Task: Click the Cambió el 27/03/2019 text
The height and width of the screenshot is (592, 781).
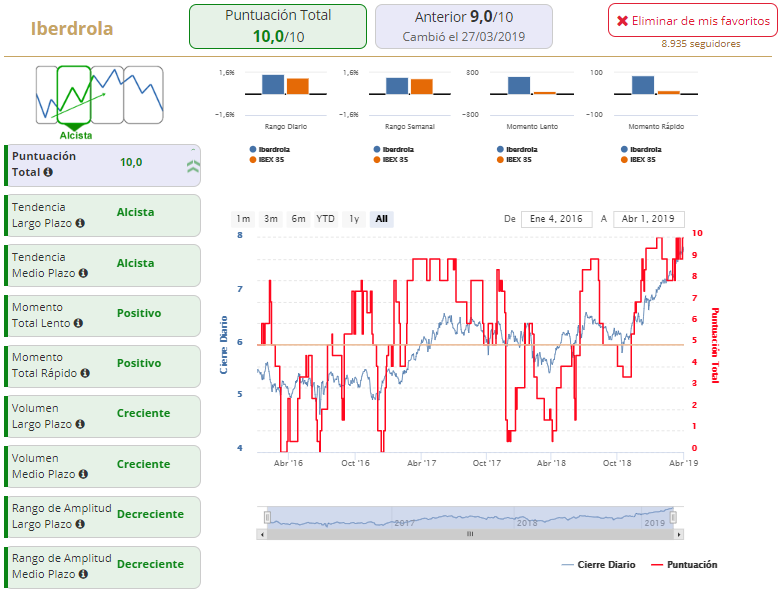Action: [464, 37]
